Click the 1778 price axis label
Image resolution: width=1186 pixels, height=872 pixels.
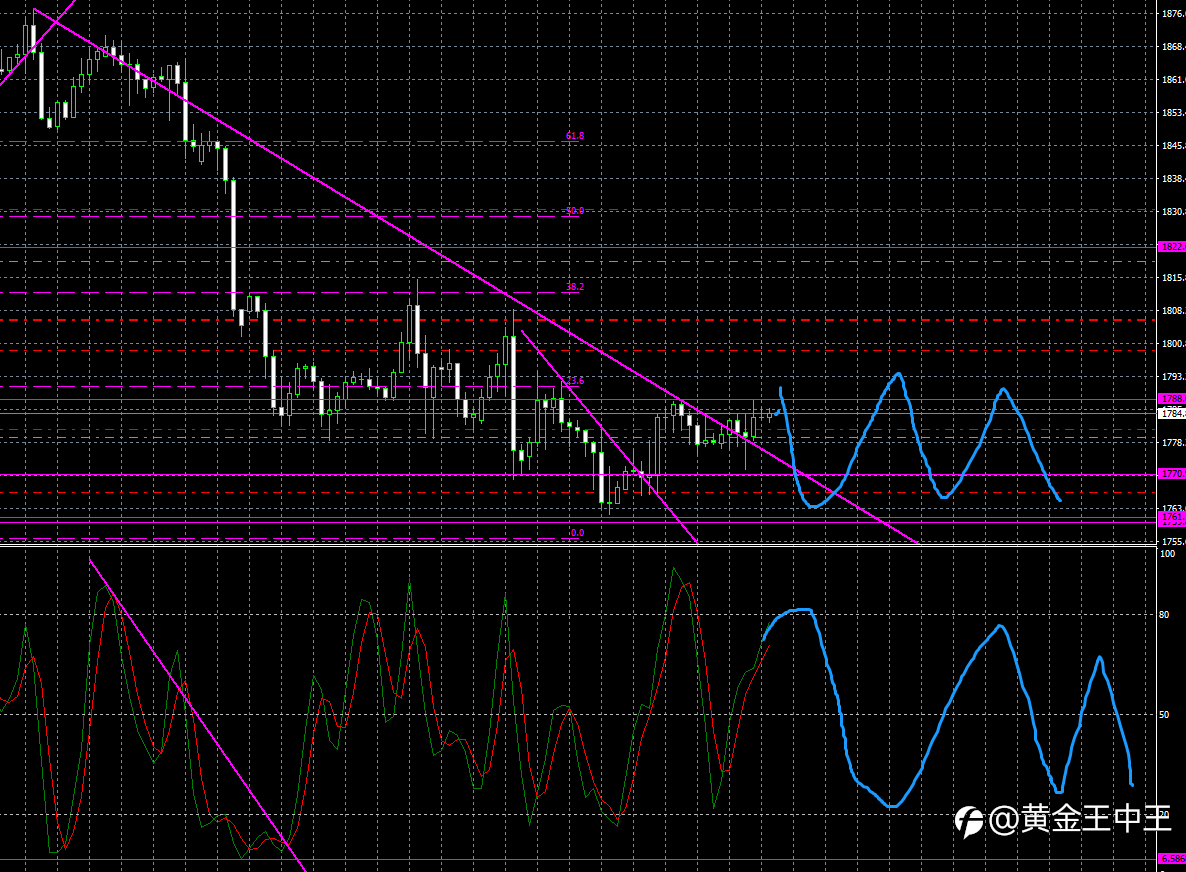point(1173,442)
